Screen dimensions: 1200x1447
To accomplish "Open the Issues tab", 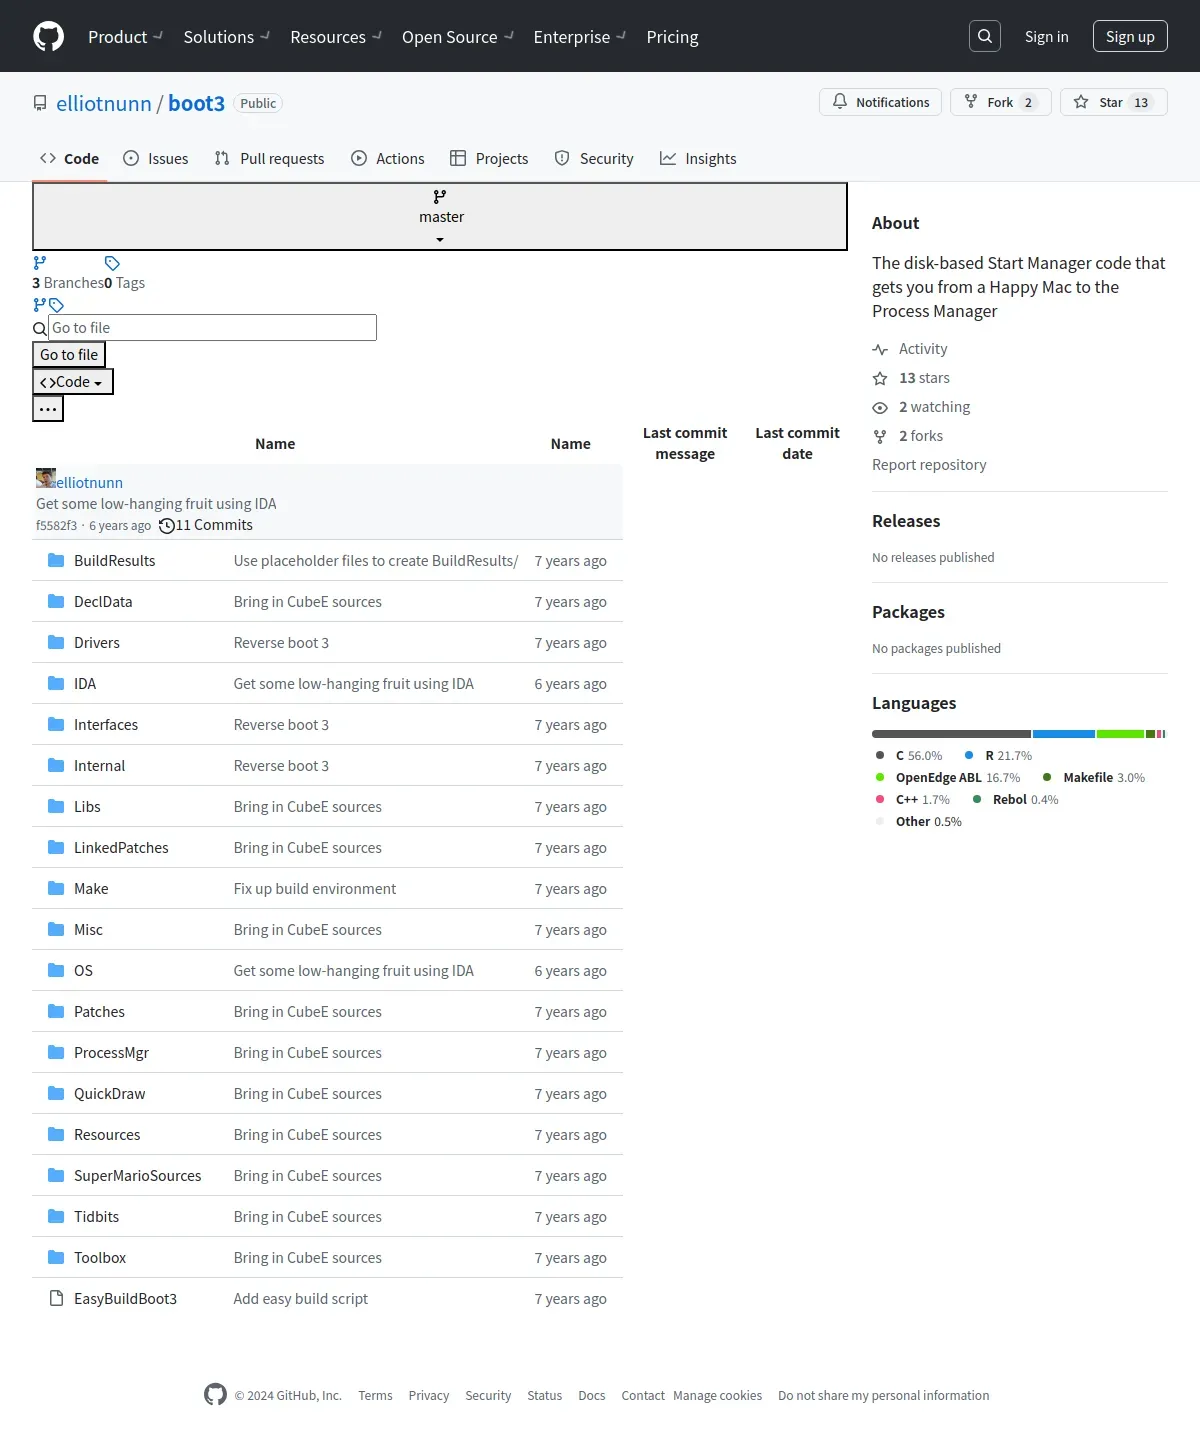I will pos(155,158).
